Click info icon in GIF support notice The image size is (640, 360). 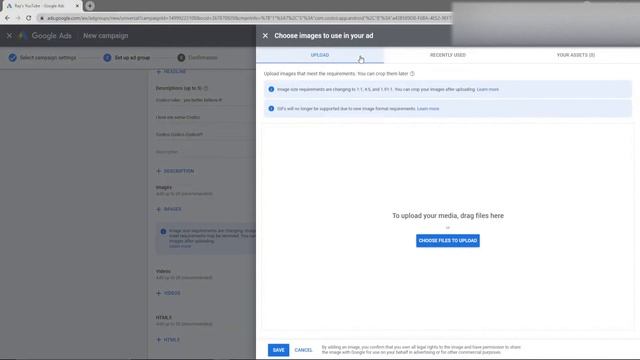point(271,109)
